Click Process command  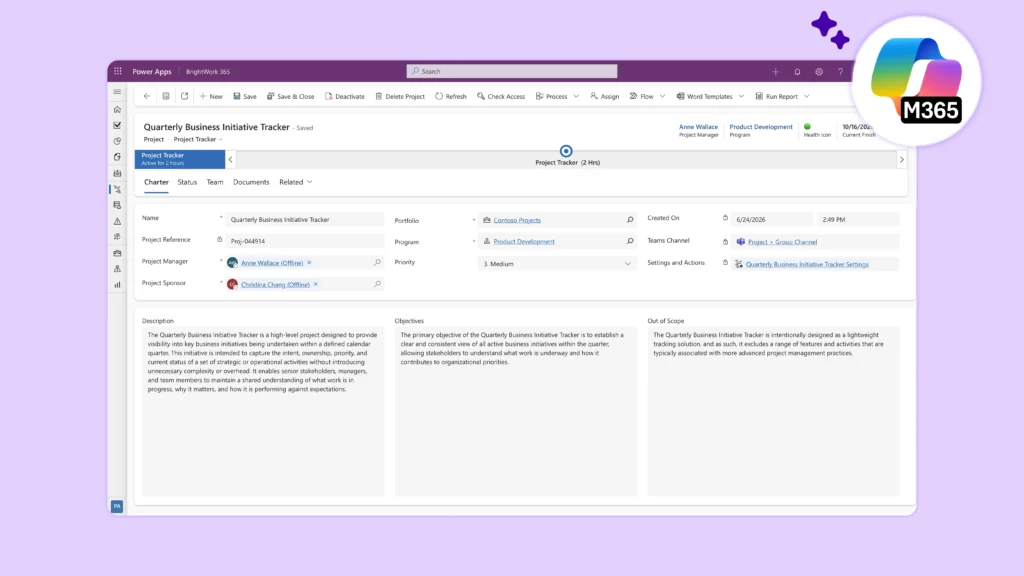552,97
